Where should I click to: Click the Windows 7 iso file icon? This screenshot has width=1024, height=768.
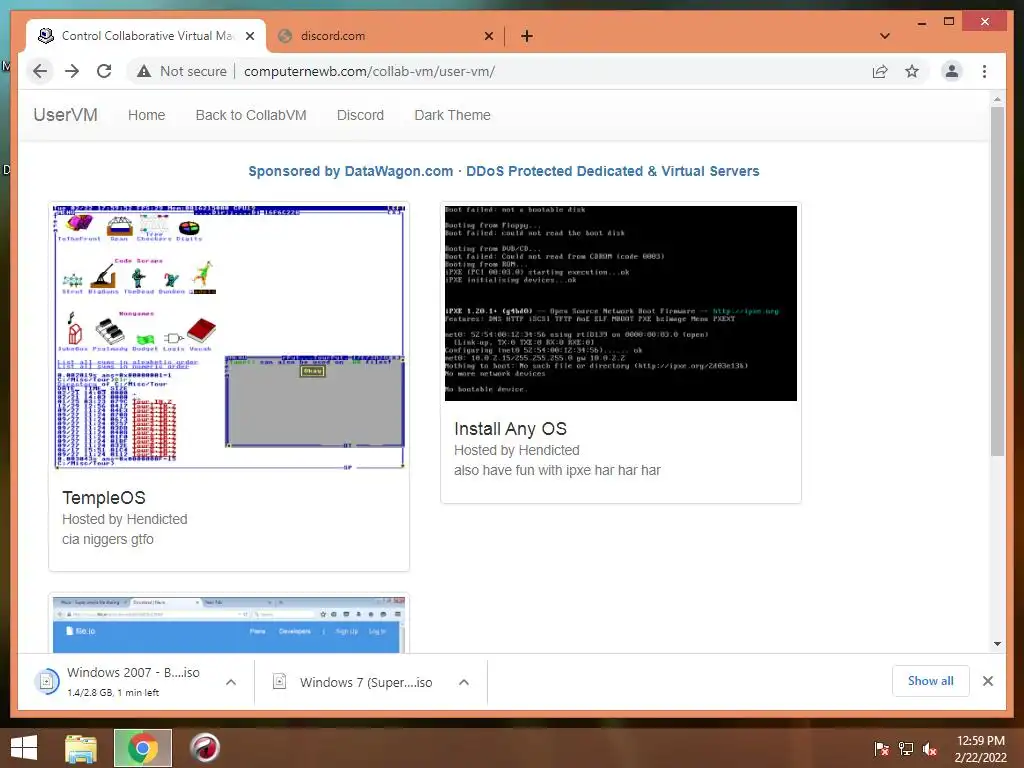280,682
